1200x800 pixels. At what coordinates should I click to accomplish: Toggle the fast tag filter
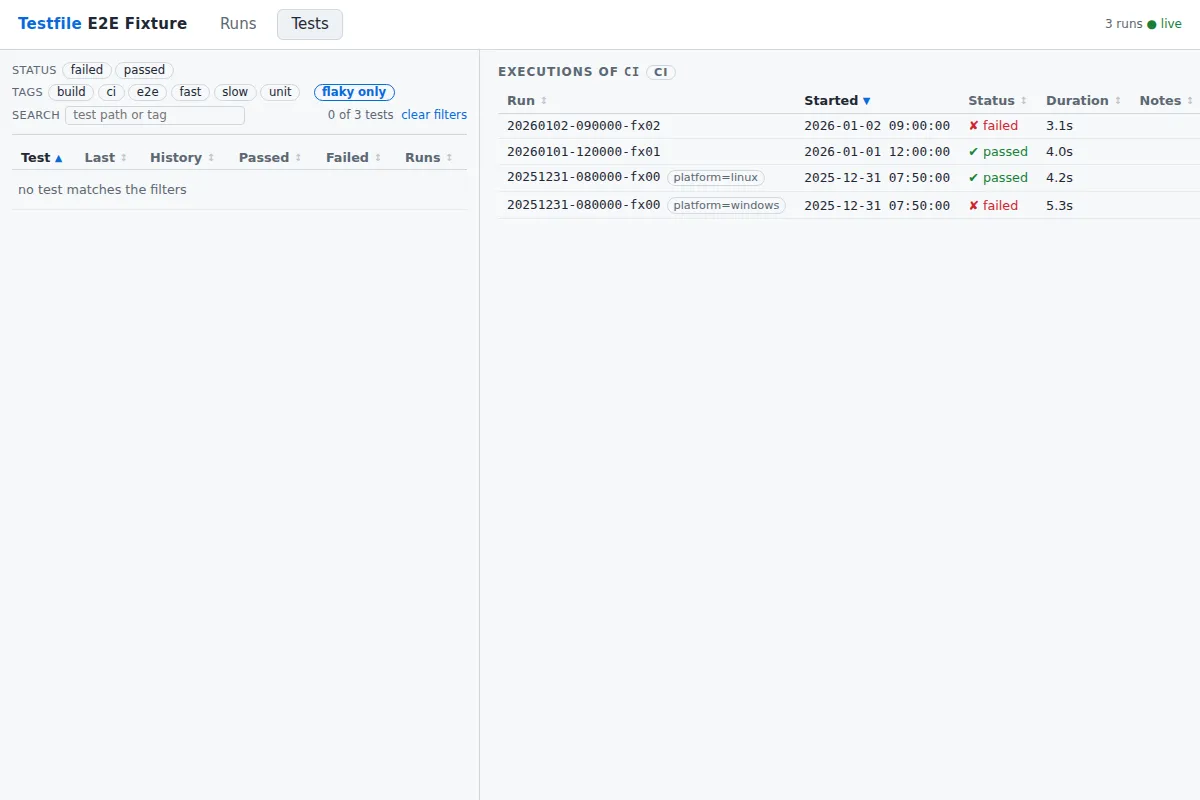(x=190, y=92)
